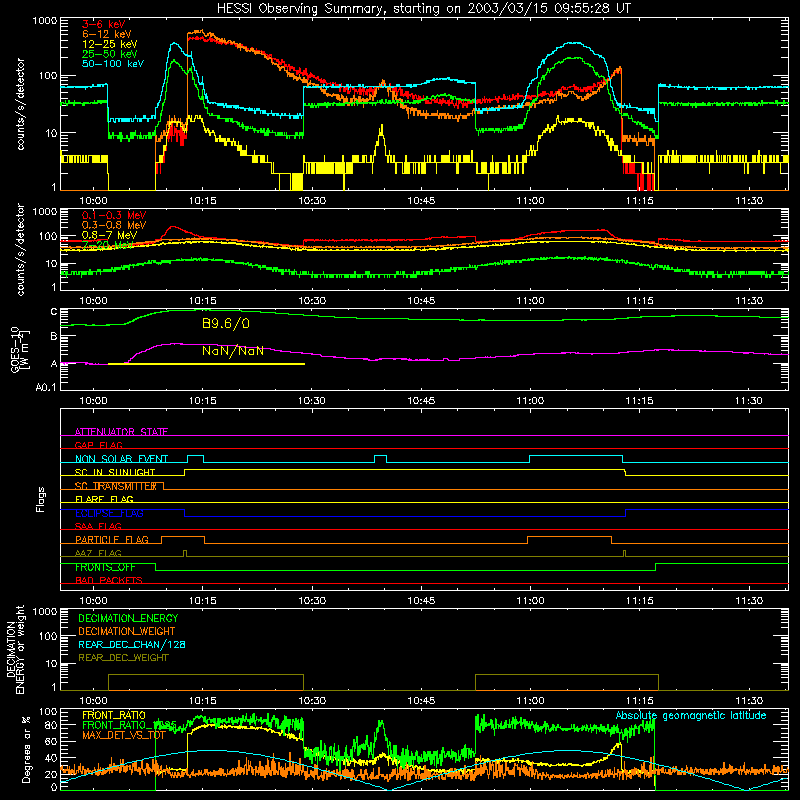Select the SC_TRANSMITTER flag label
The height and width of the screenshot is (800, 800).
115,486
